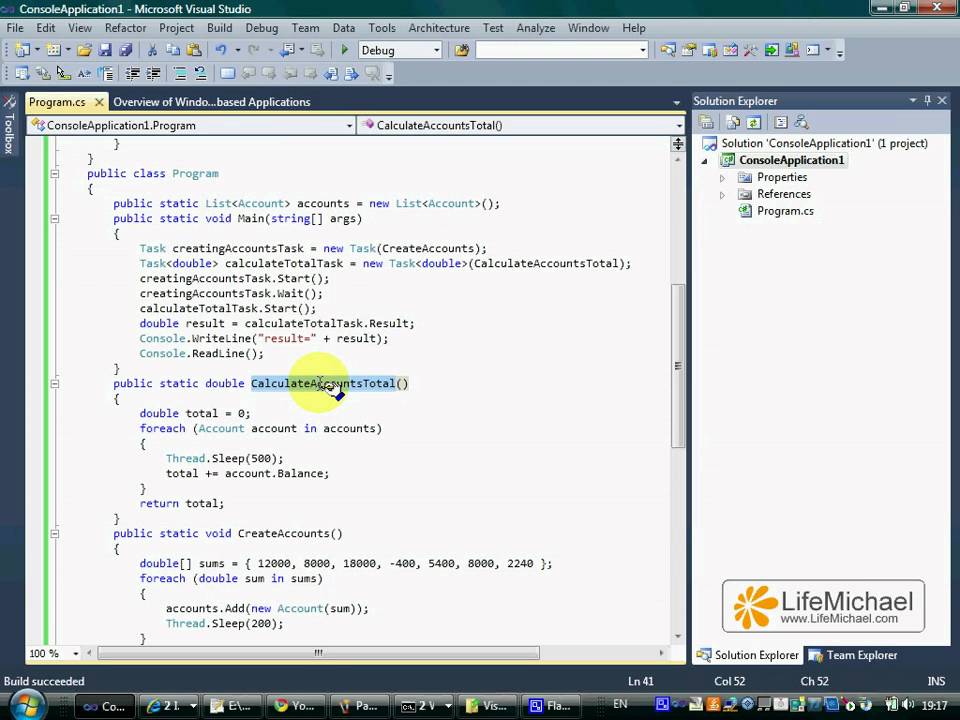
Task: Comment out the selected lines icon
Action: (x=180, y=74)
